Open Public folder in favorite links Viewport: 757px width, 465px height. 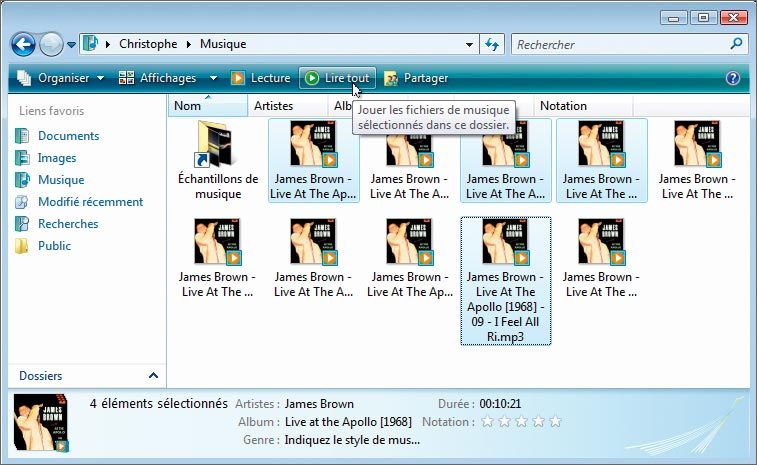click(x=43, y=246)
